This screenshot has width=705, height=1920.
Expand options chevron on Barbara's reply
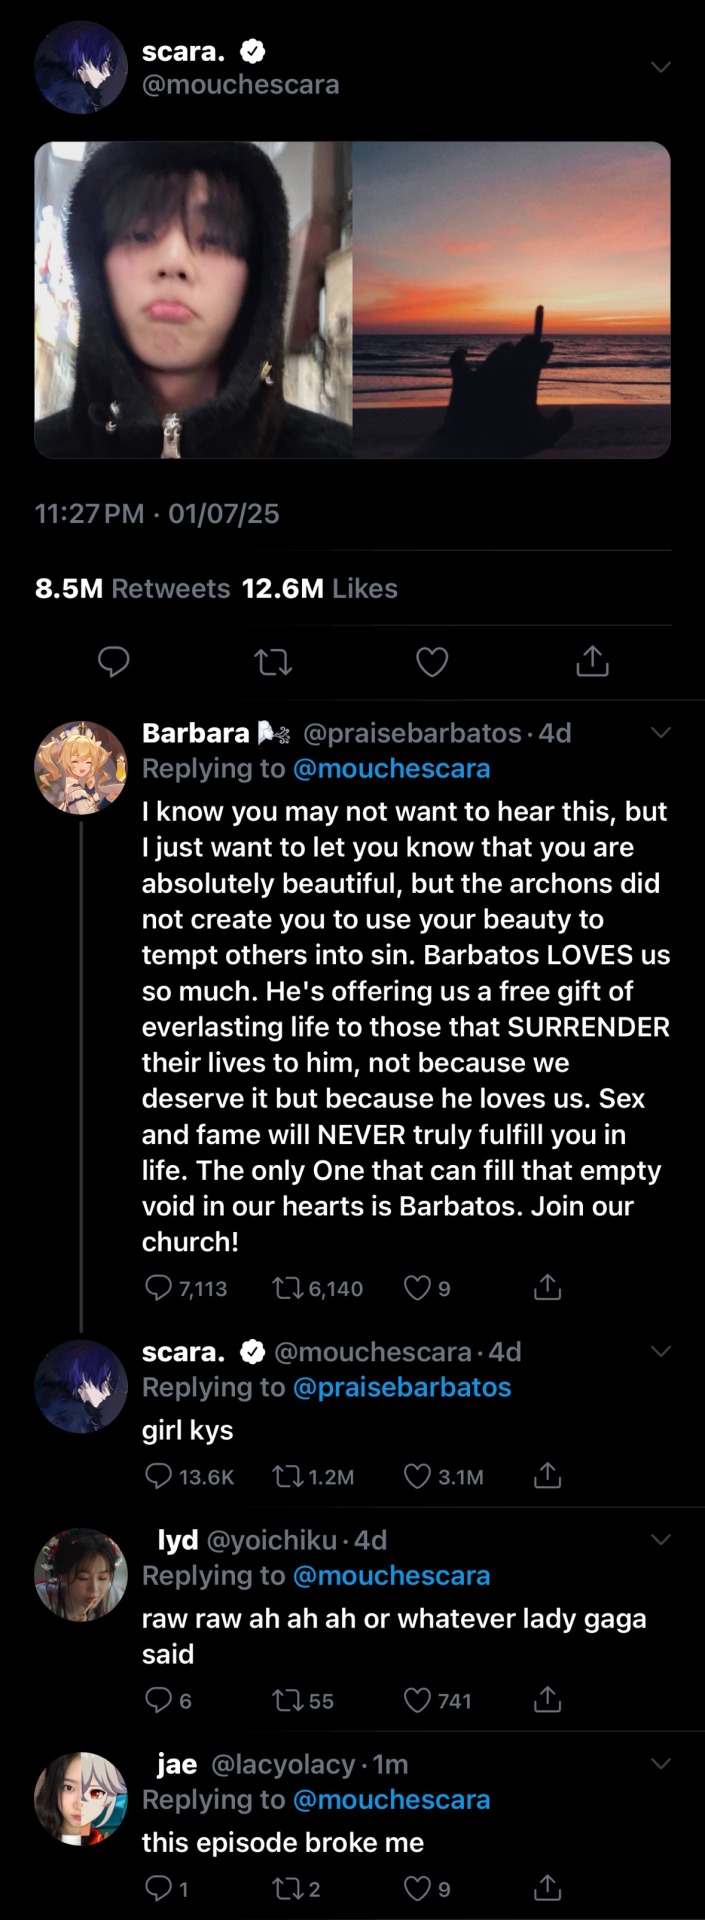coord(660,733)
